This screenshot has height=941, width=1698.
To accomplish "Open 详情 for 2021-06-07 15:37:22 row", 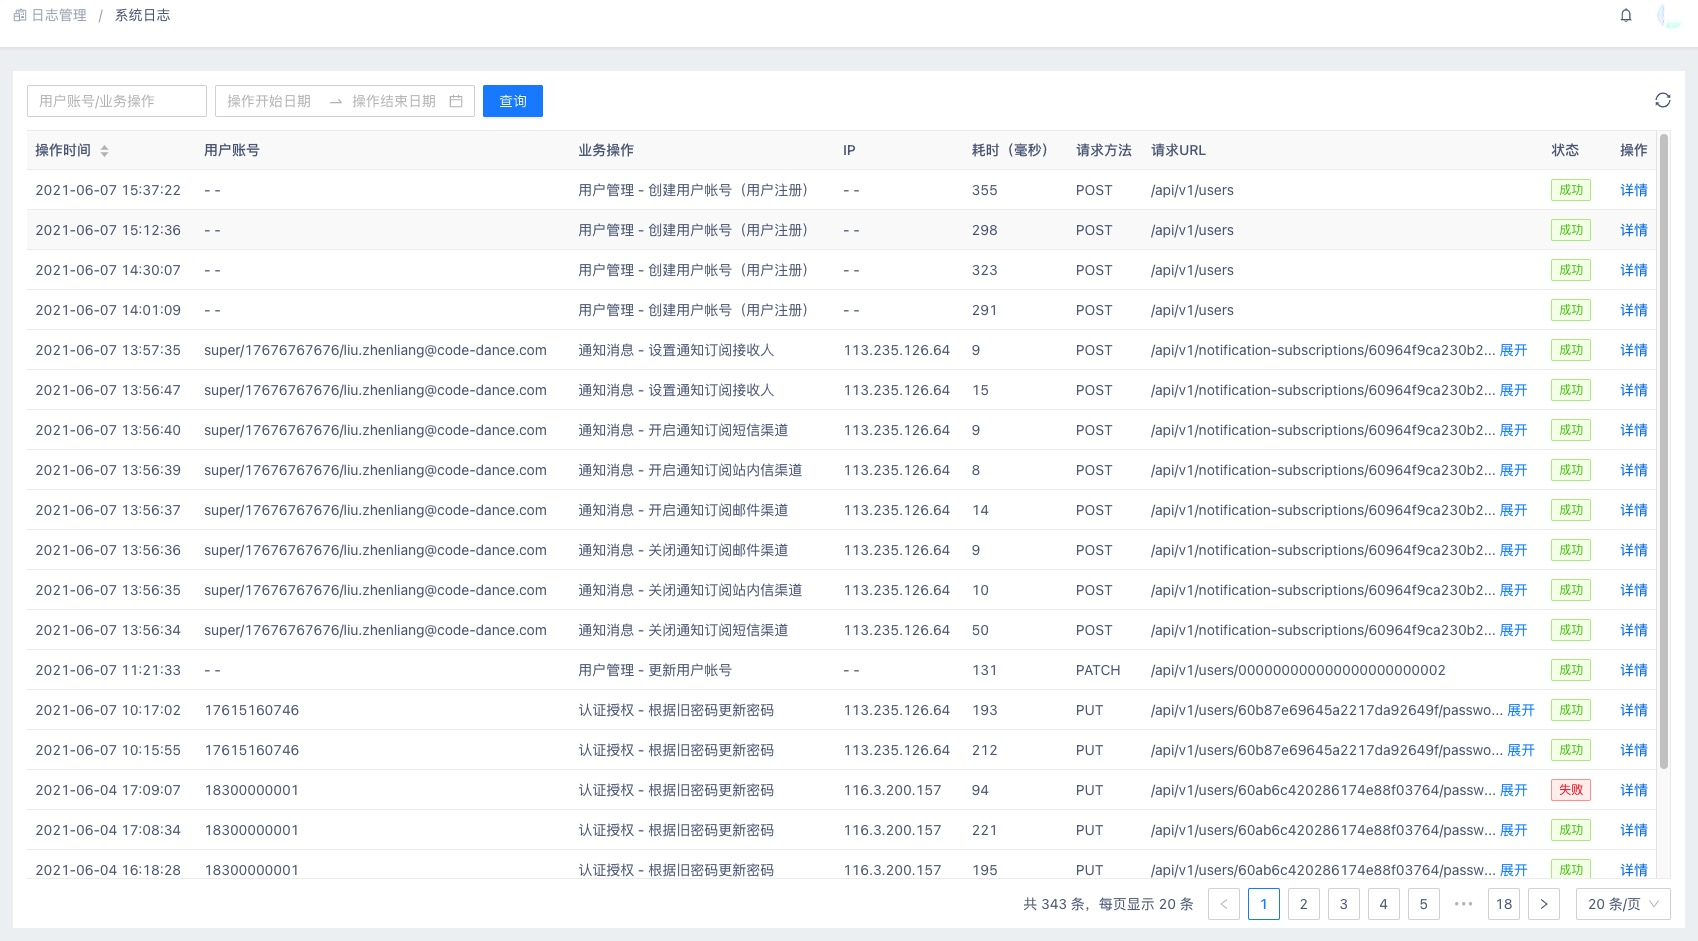I will point(1634,190).
